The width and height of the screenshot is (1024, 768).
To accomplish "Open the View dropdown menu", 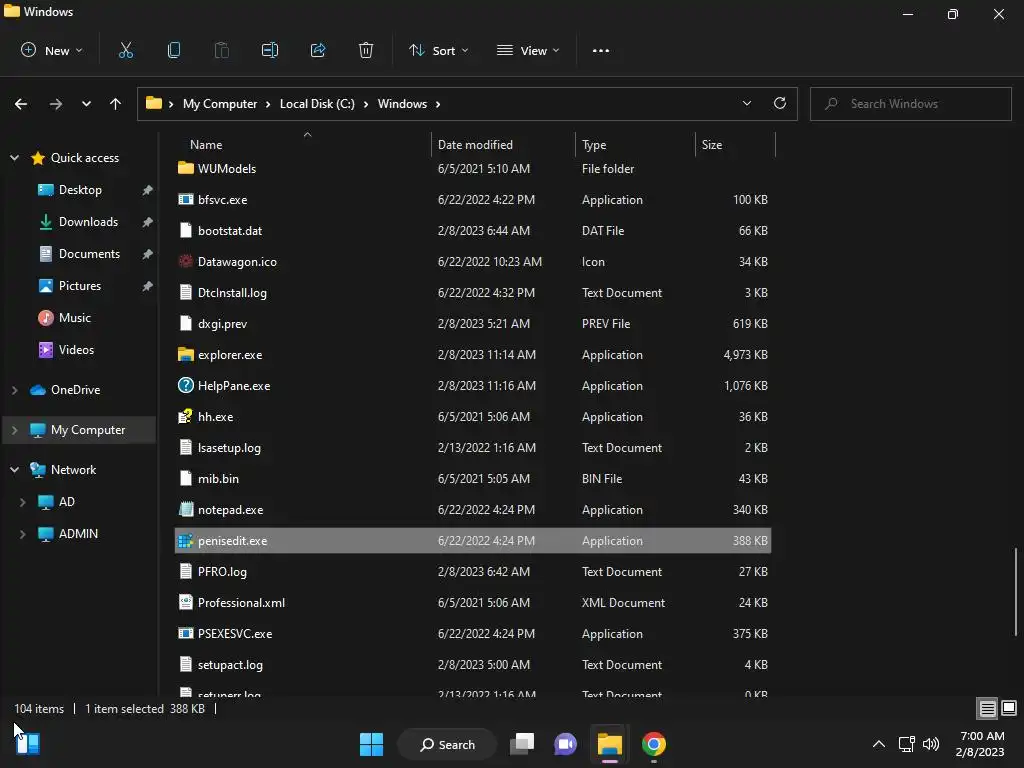I will [528, 50].
